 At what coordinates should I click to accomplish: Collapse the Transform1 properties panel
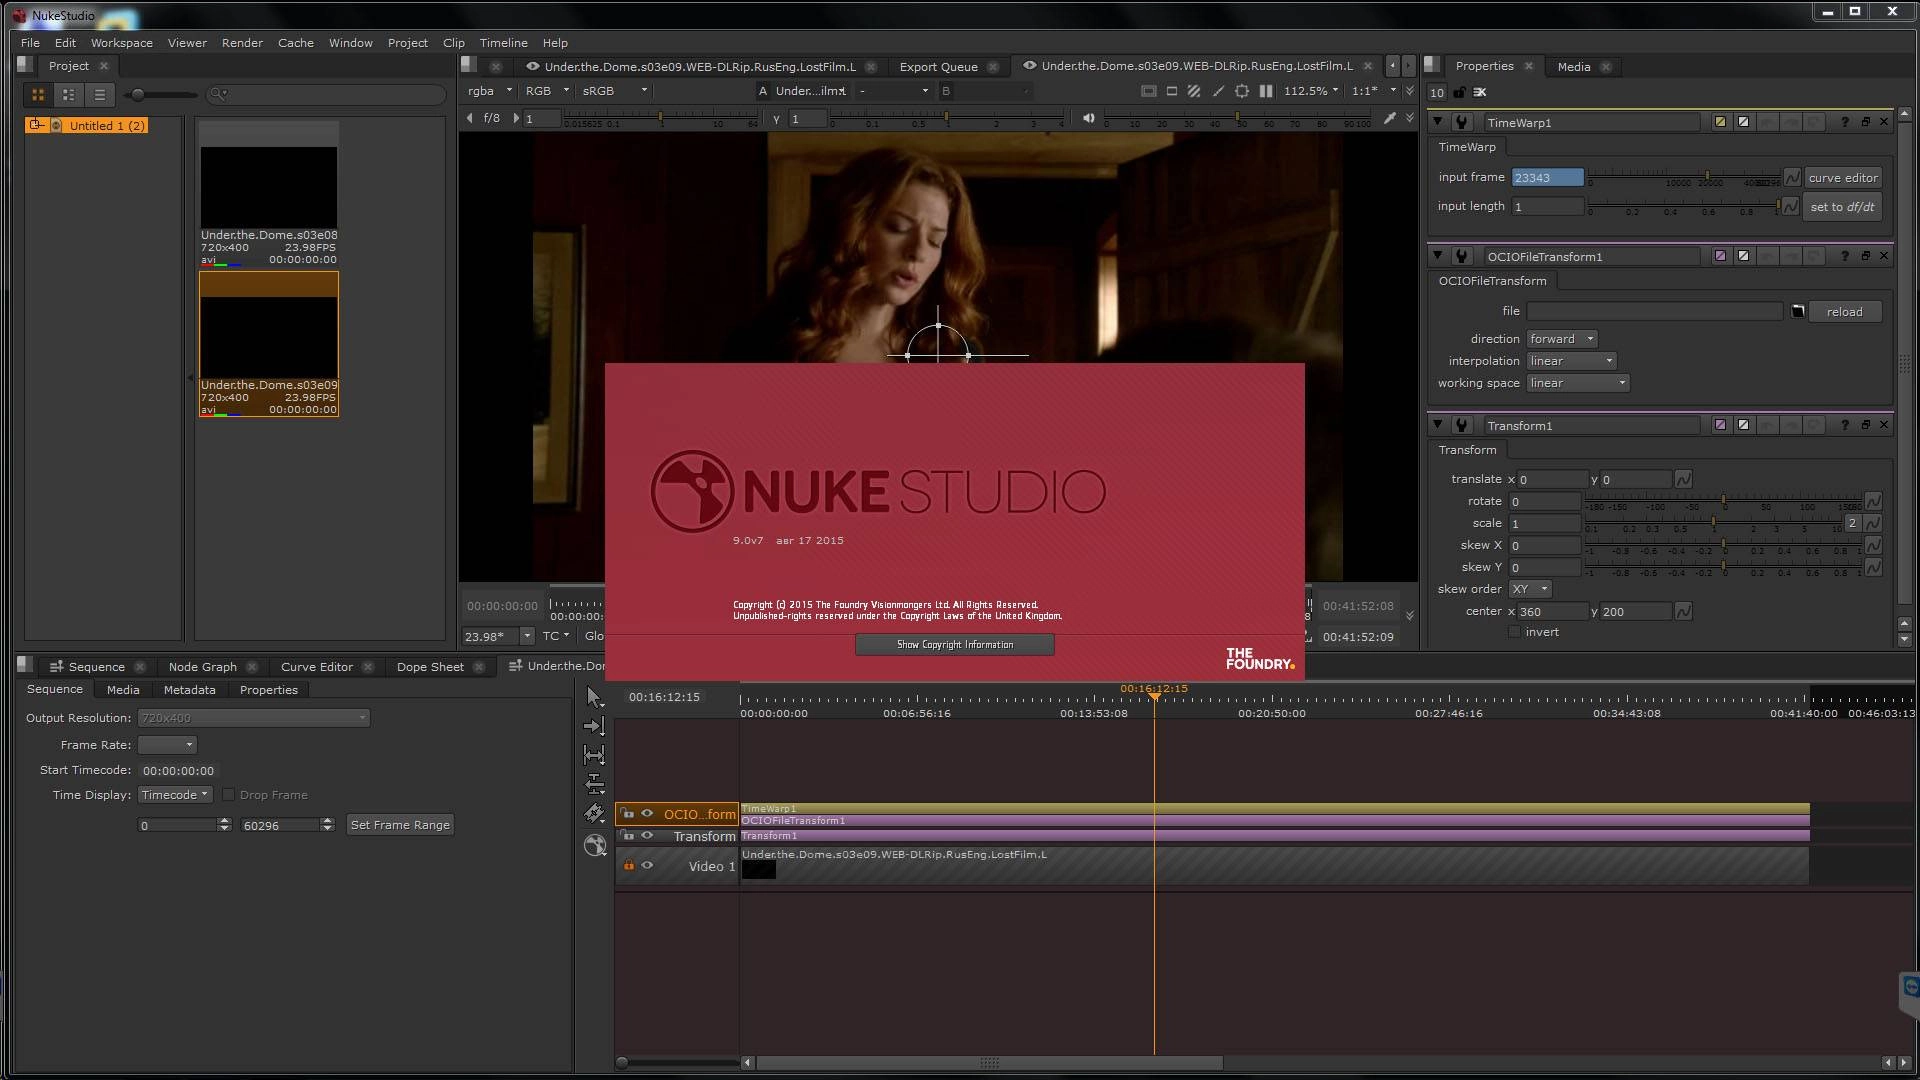point(1438,425)
